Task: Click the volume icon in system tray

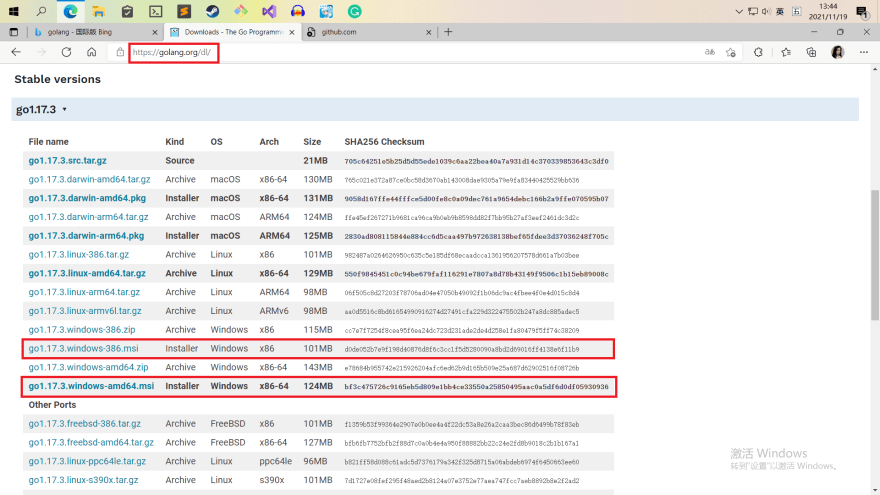Action: [x=766, y=11]
